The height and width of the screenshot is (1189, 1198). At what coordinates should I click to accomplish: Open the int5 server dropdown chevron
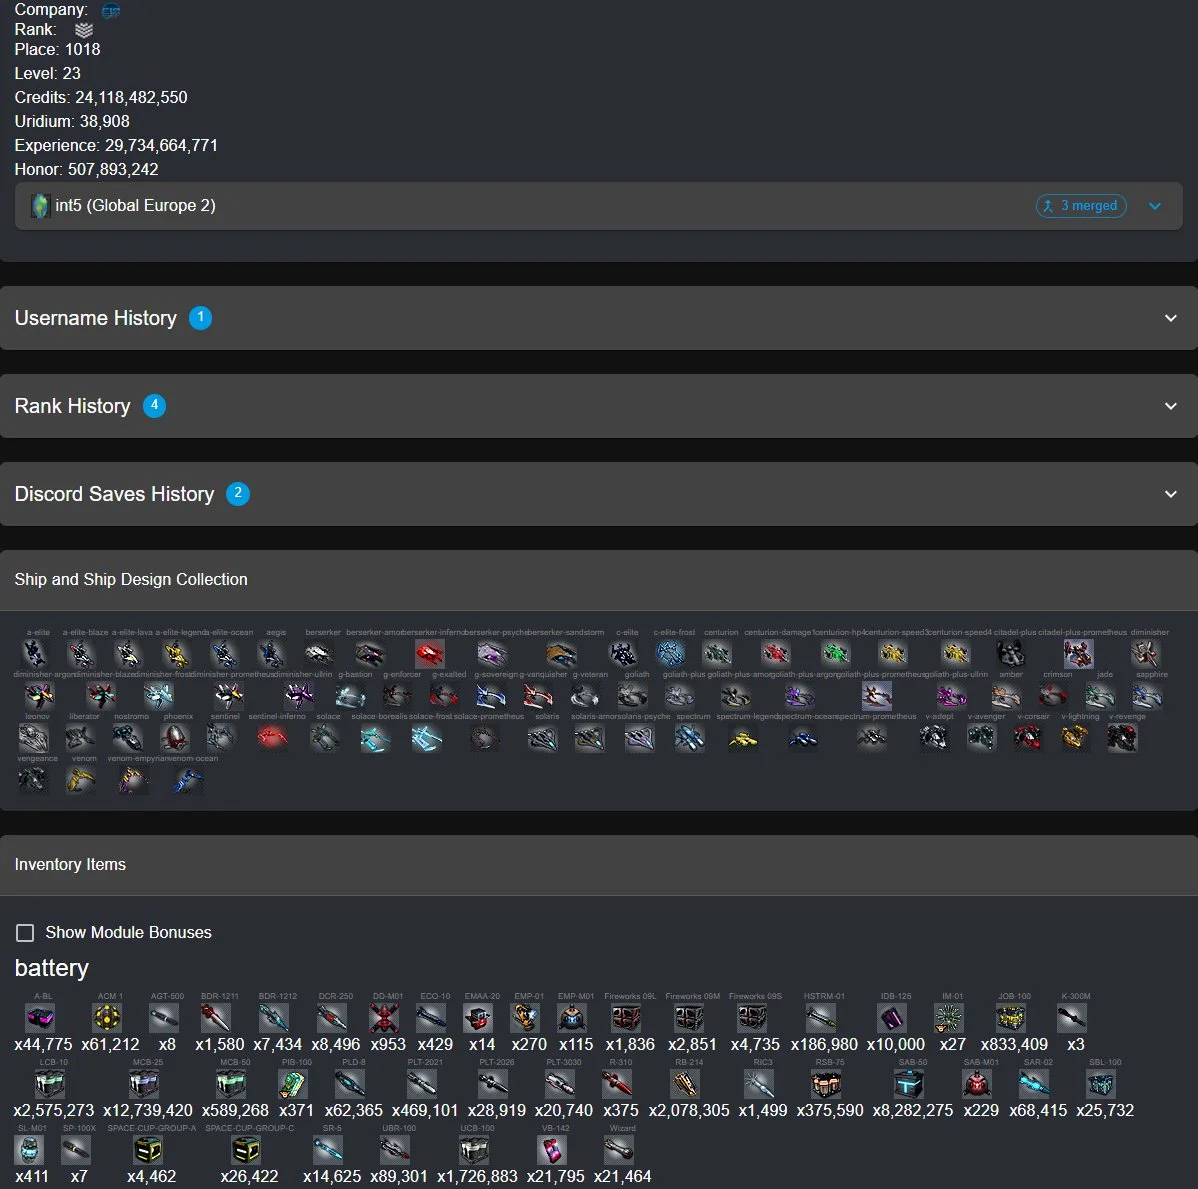1155,206
